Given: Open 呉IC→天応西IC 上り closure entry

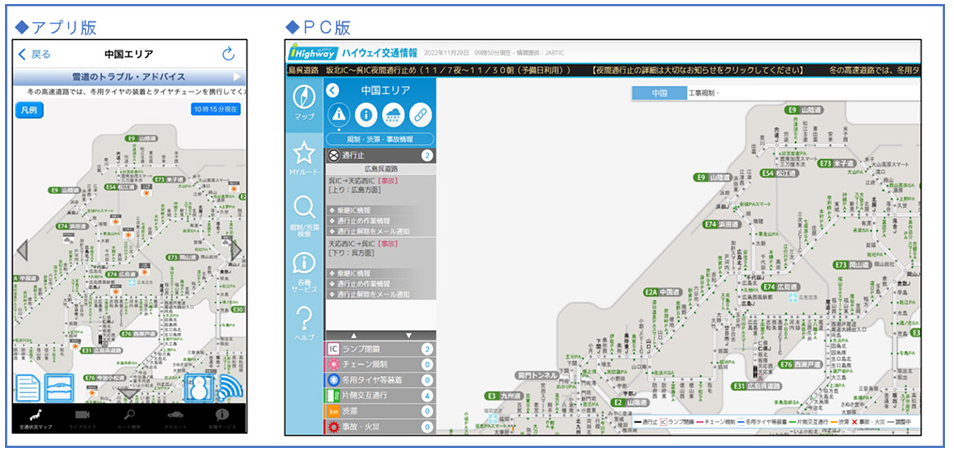Looking at the screenshot, I should click(x=380, y=186).
